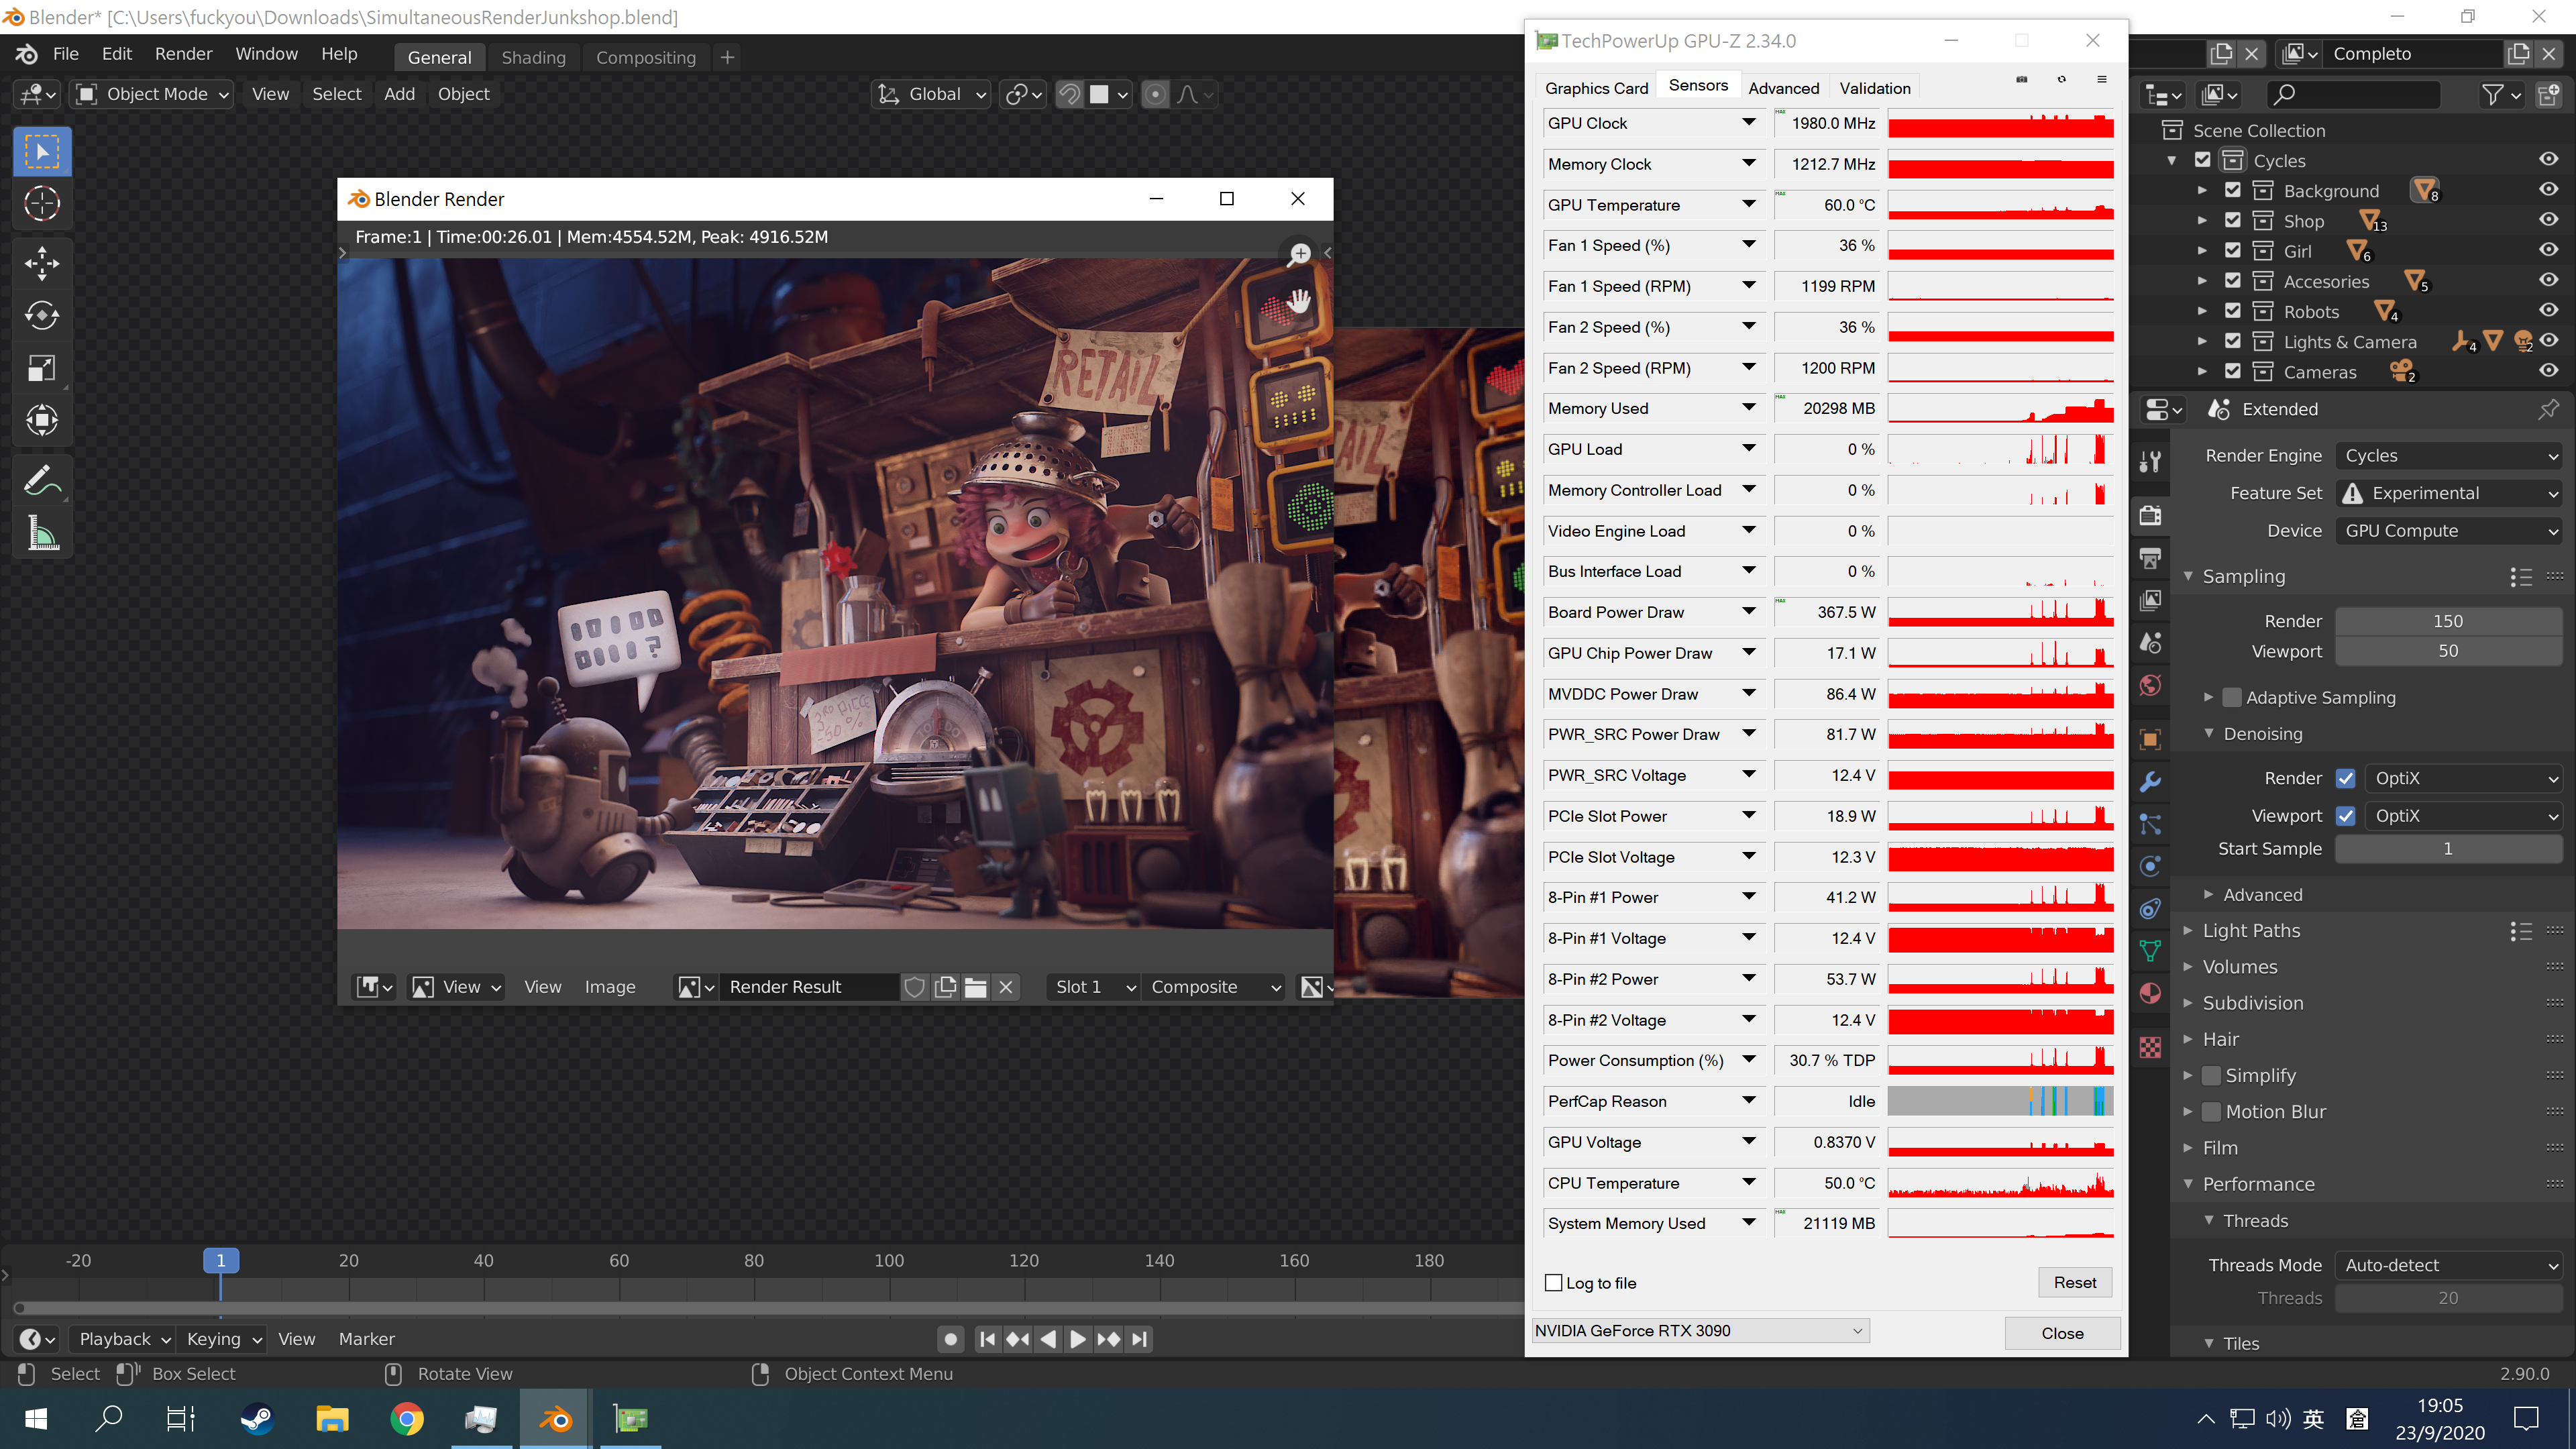2576x1449 pixels.
Task: Click the Close button in GPU-Z
Action: [x=2062, y=1333]
